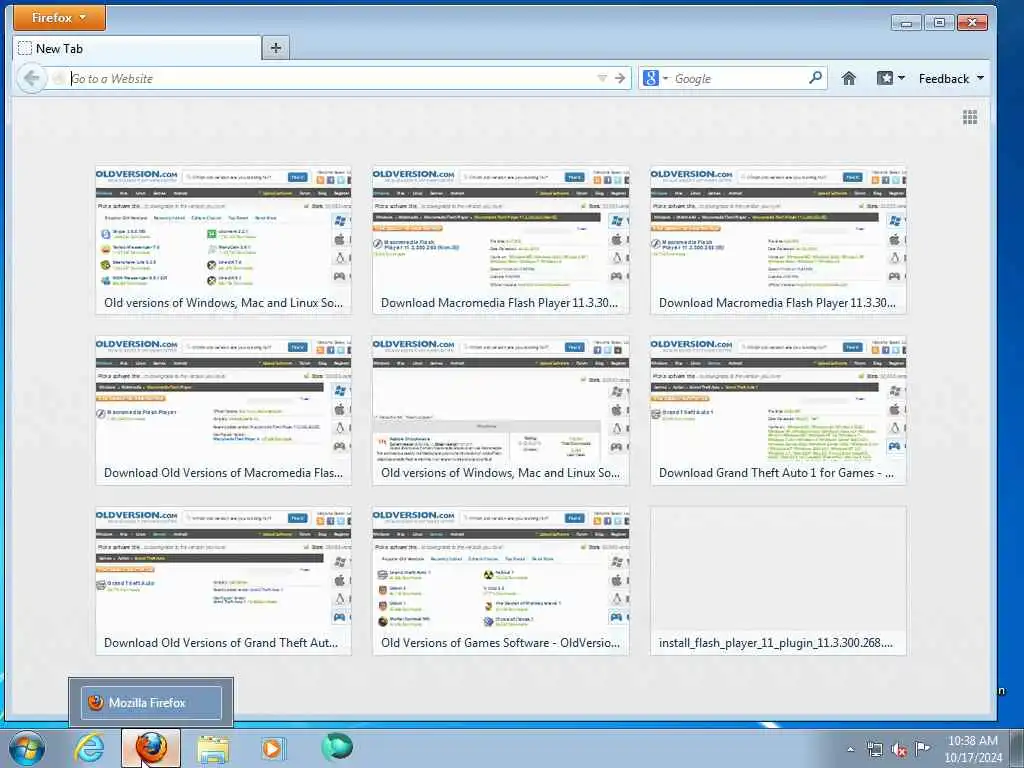Open center 'Old versions of Windows, Mac and Linux' tile
Viewport: 1024px width, 768px height.
pyautogui.click(x=501, y=410)
